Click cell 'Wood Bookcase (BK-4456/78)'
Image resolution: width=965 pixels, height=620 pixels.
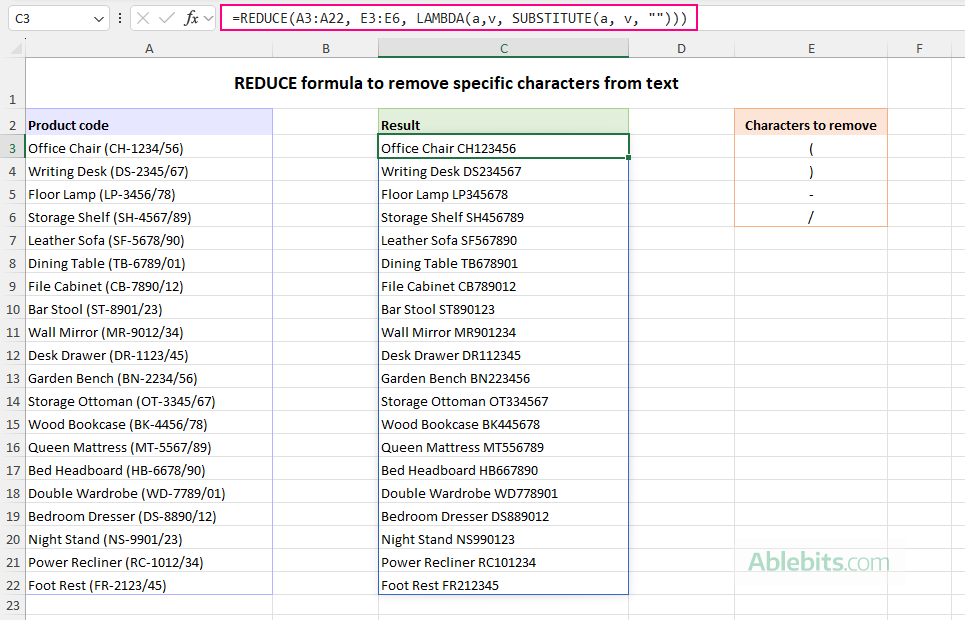coord(149,424)
